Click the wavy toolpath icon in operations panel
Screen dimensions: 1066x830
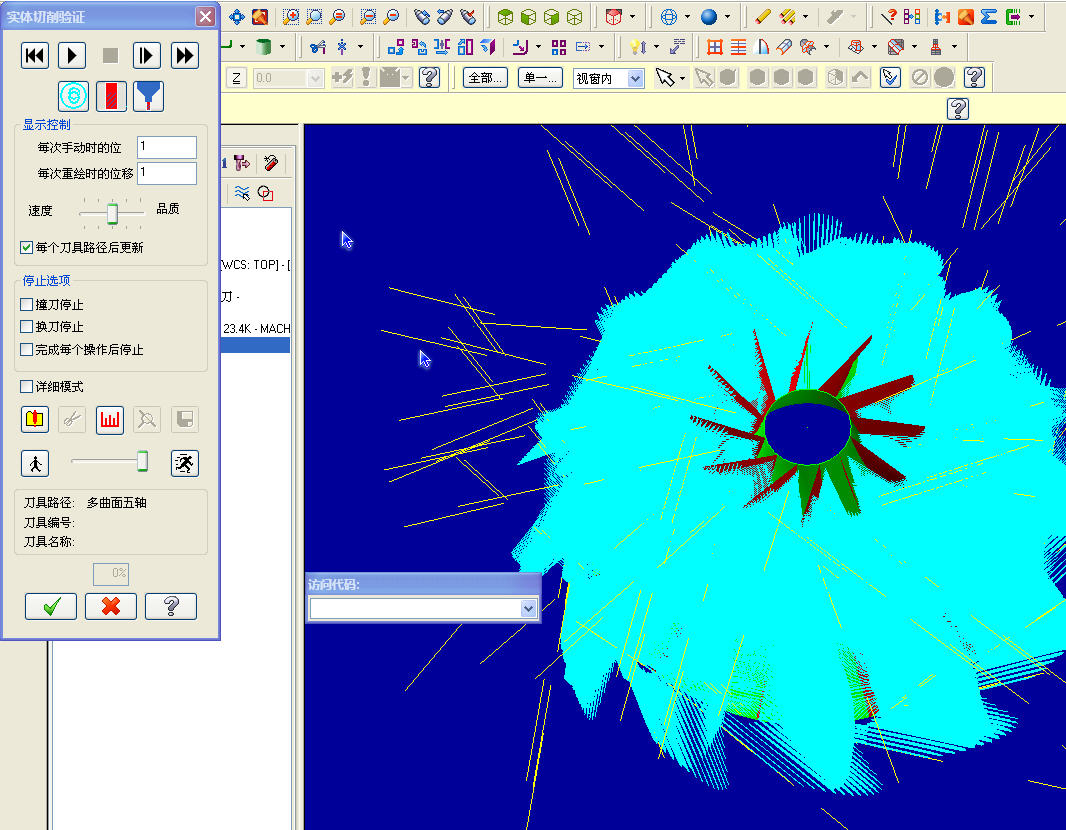[242, 193]
